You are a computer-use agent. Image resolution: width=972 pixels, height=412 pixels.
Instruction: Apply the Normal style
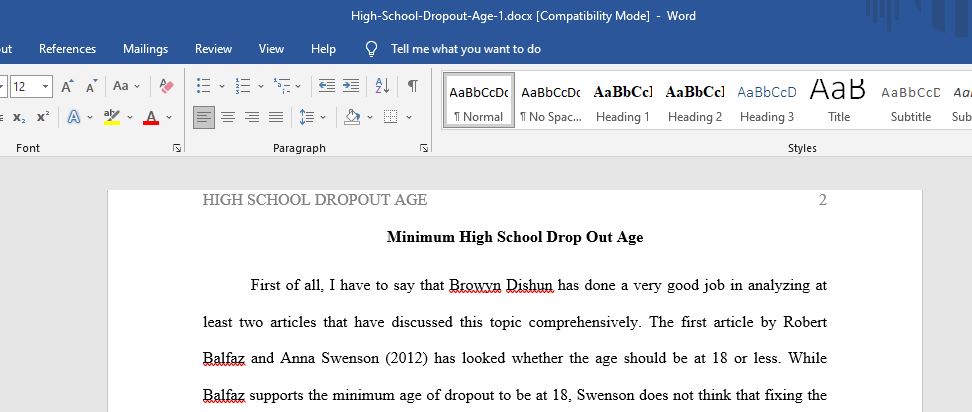coord(479,100)
